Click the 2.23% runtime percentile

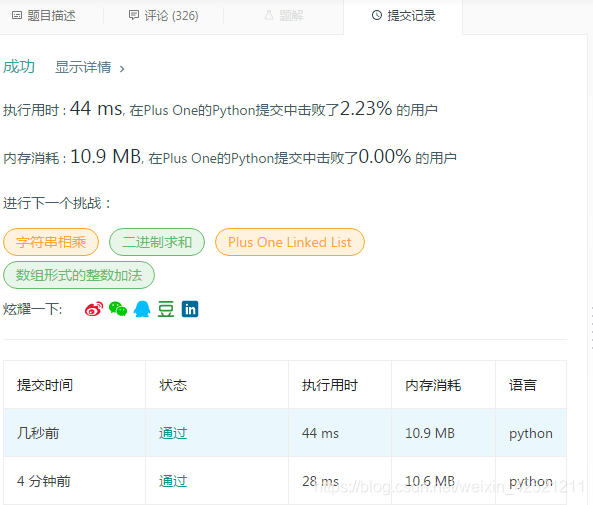[x=366, y=109]
